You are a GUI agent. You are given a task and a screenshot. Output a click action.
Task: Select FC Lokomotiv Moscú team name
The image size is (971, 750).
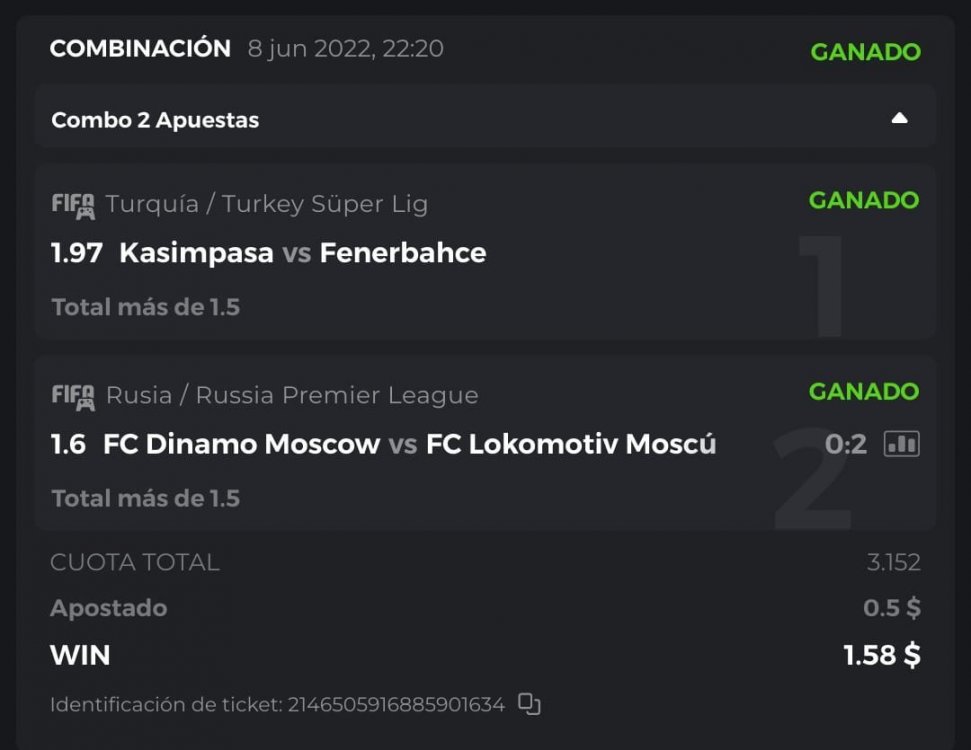click(570, 444)
